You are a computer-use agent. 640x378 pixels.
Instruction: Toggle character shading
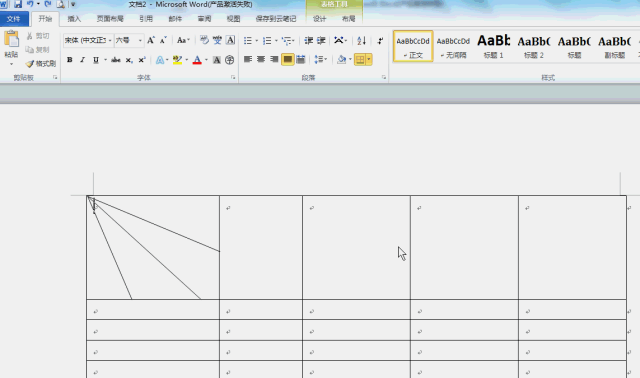(217, 60)
